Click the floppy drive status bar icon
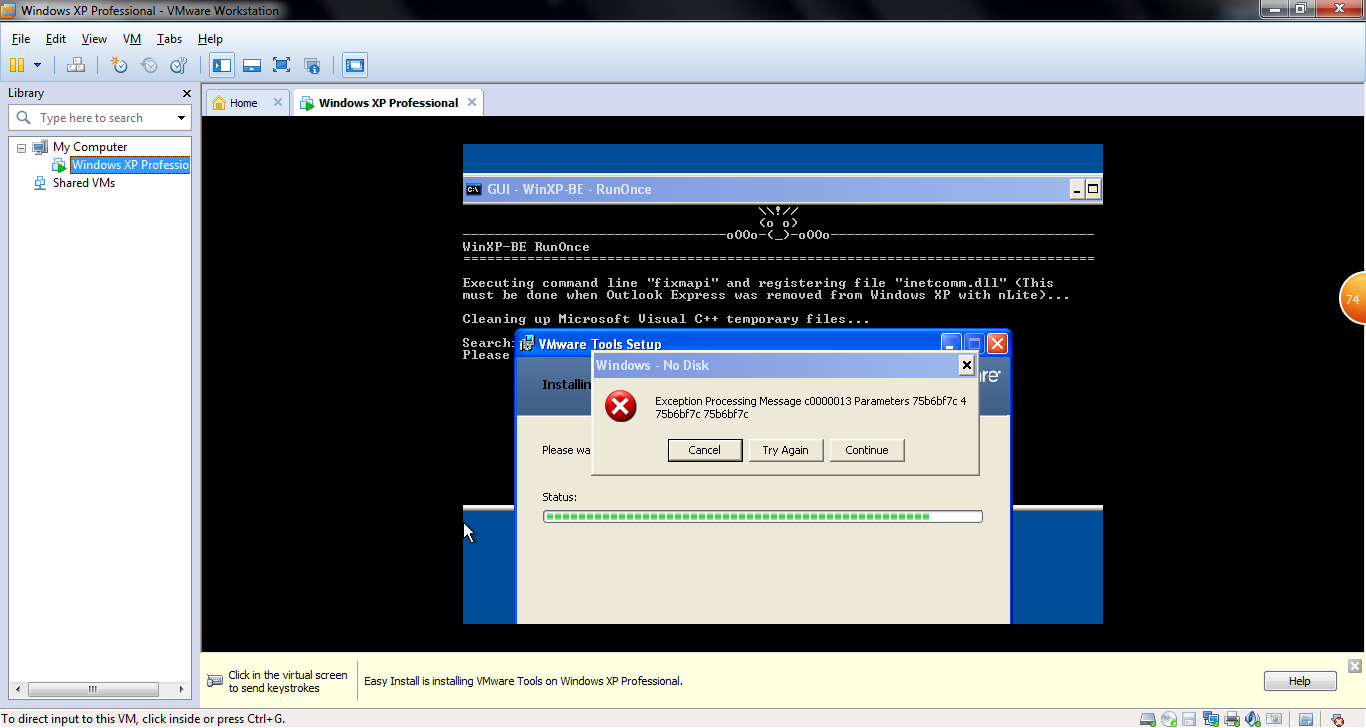 click(x=1189, y=719)
